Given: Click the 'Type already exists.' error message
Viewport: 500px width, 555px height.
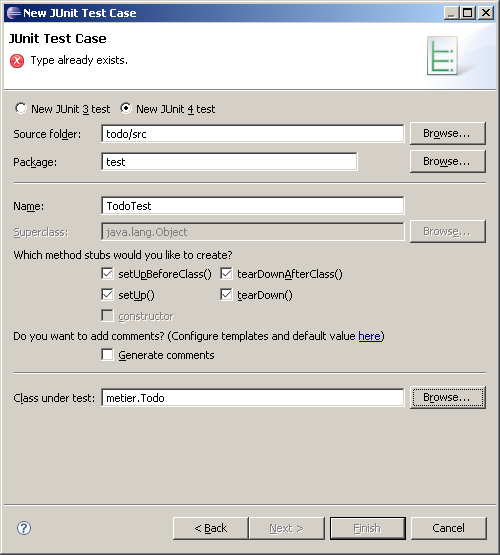Looking at the screenshot, I should 79,61.
